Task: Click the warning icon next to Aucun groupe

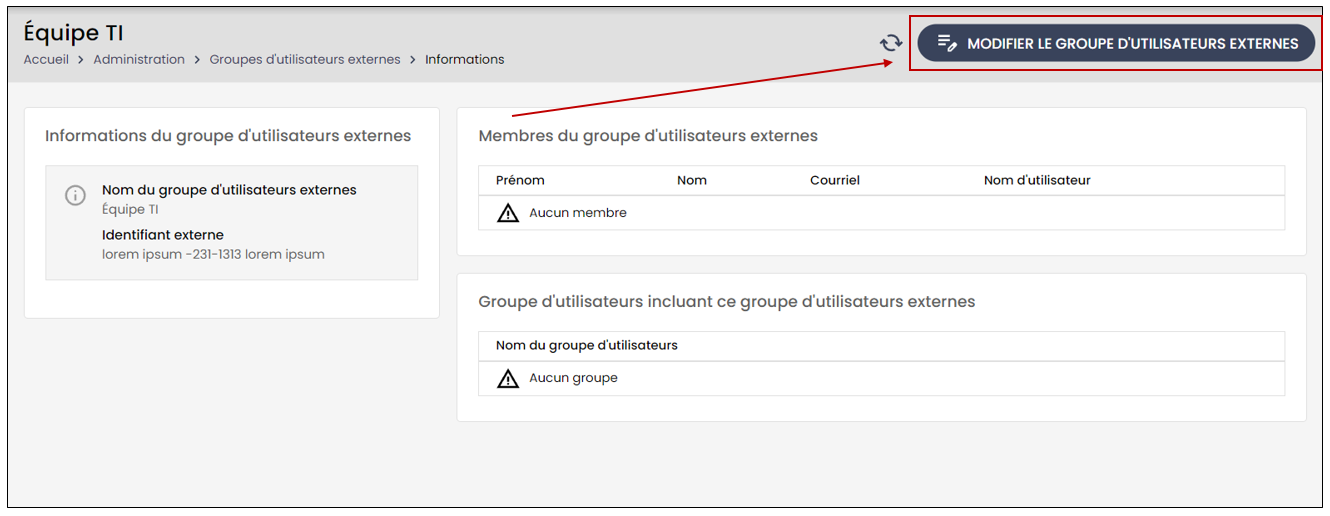Action: [508, 378]
